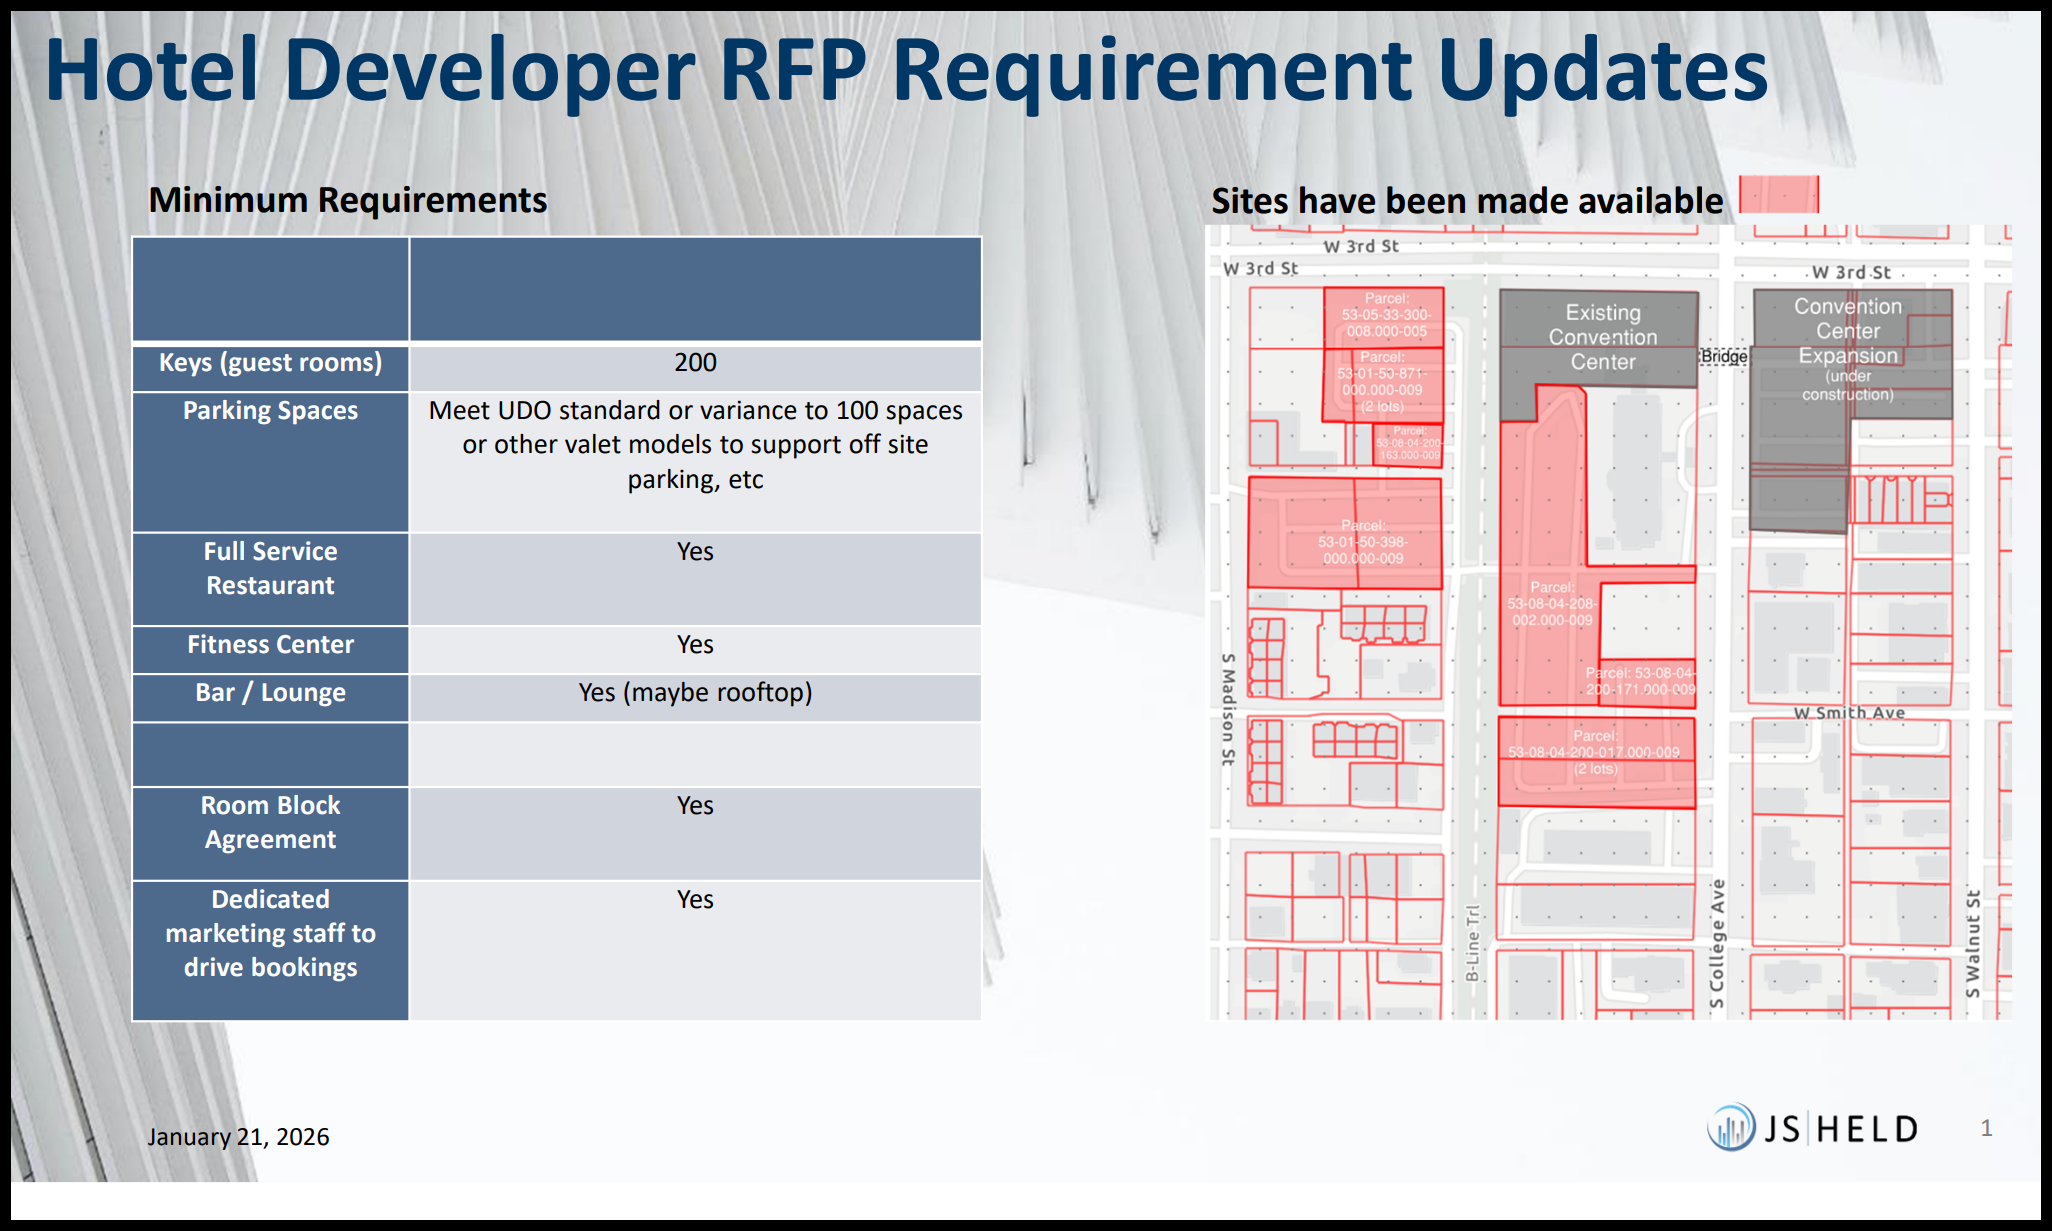Select the Existing Convention Center block

[x=1602, y=338]
